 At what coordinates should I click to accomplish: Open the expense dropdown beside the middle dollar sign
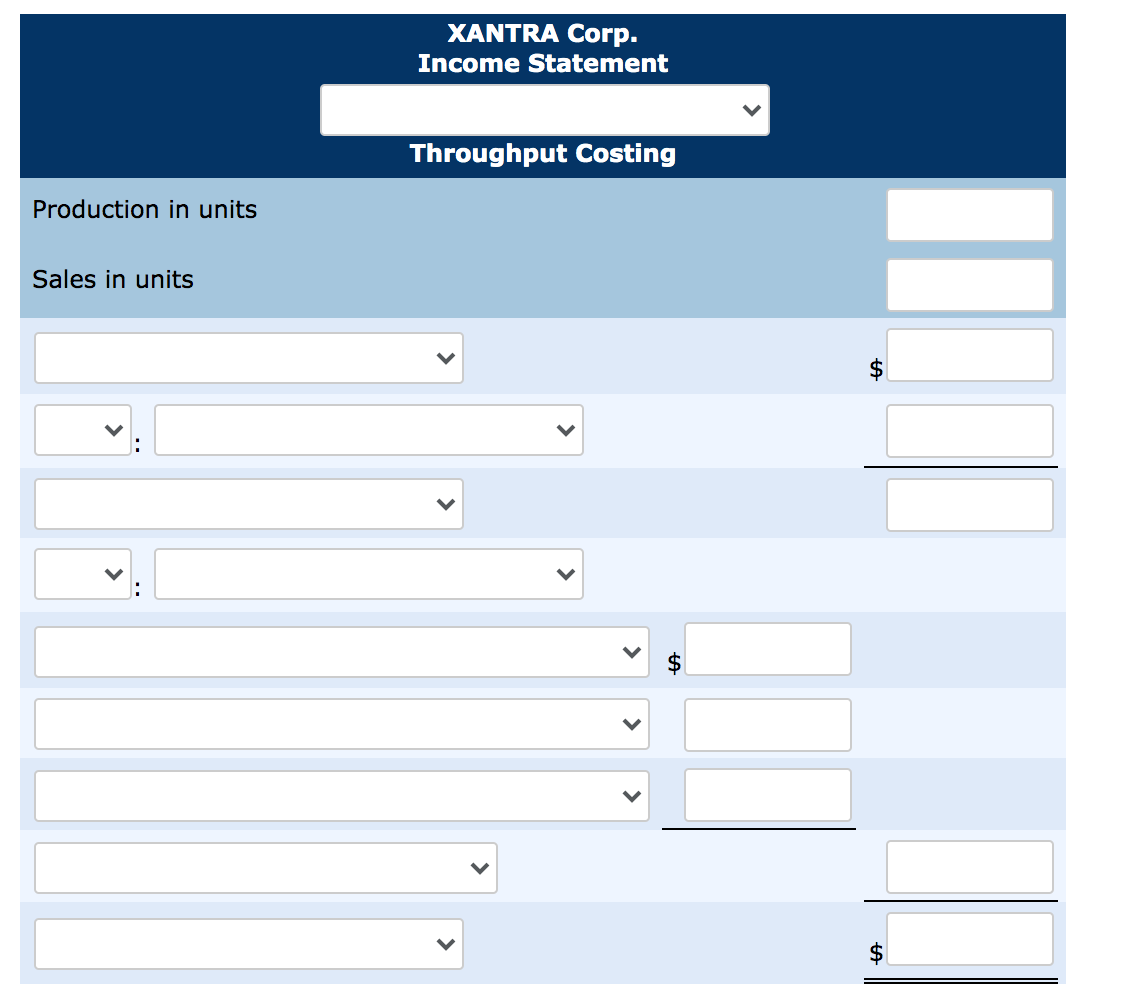click(341, 650)
